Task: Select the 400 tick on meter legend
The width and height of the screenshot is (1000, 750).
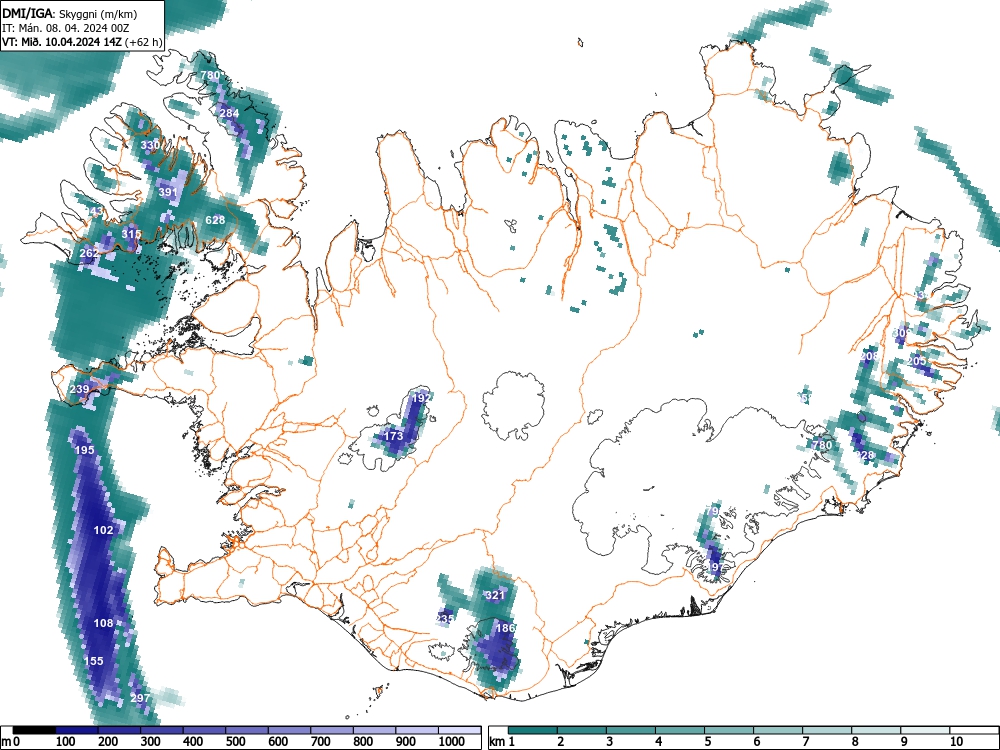Action: [193, 742]
